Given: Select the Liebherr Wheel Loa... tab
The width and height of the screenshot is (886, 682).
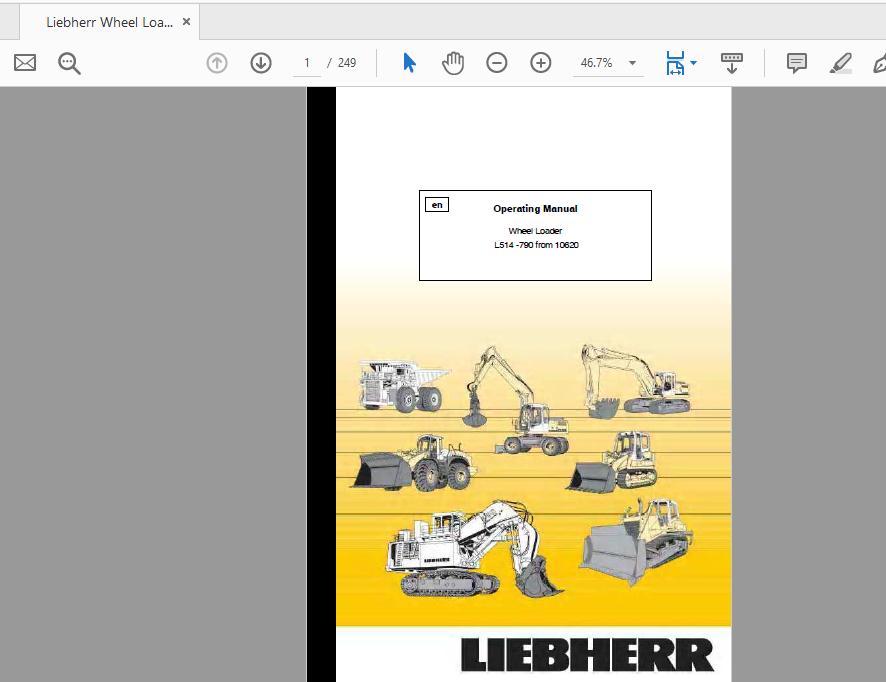Looking at the screenshot, I should (110, 23).
